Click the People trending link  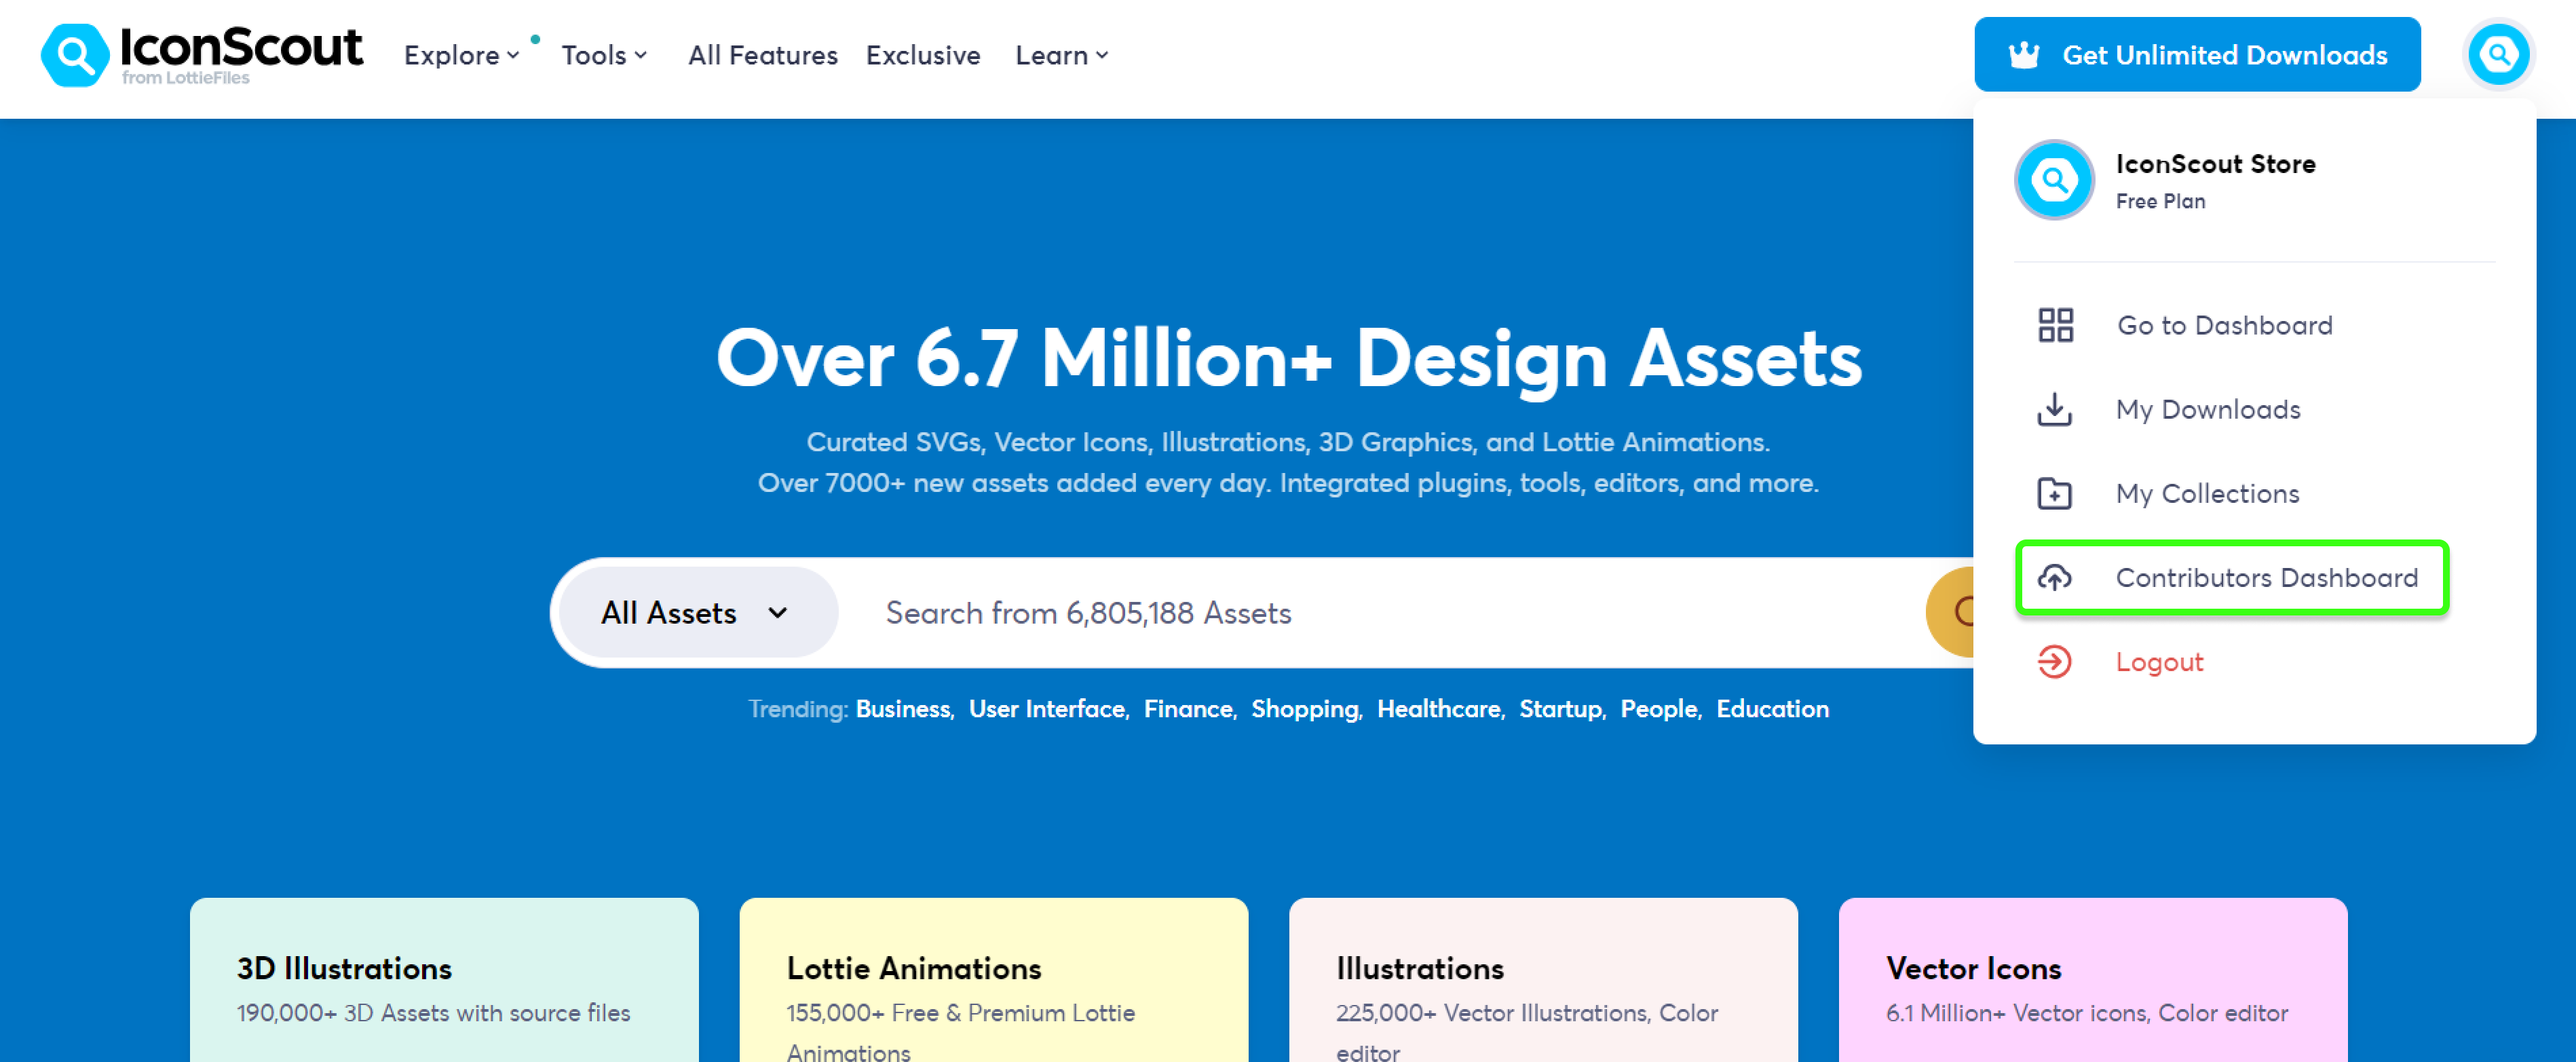pos(1660,709)
